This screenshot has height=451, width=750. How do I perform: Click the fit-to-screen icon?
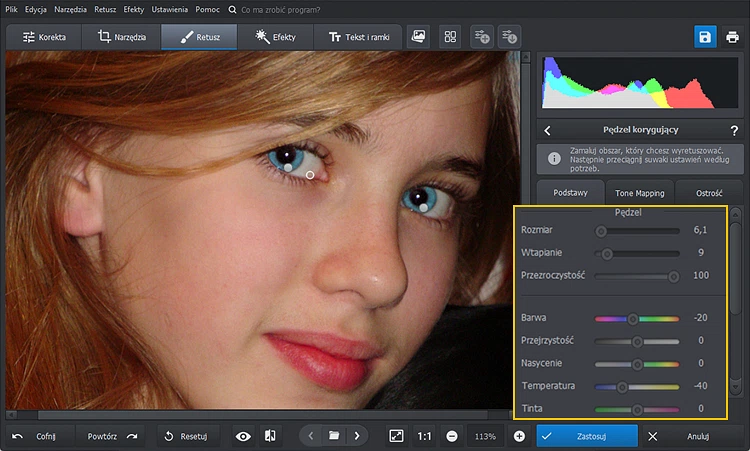click(x=396, y=436)
